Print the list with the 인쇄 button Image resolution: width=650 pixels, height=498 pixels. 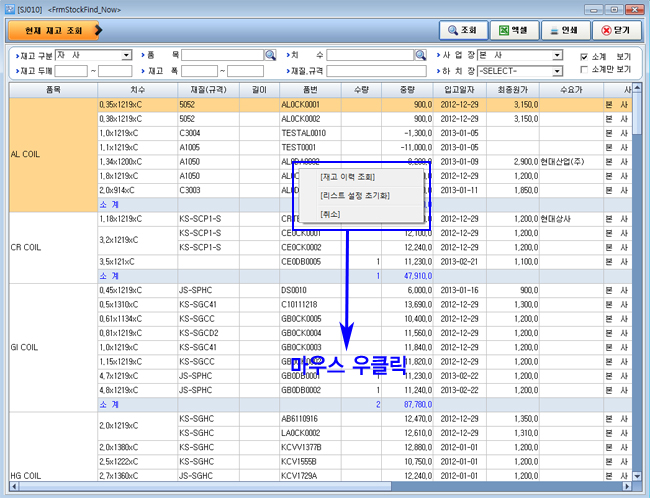pos(565,30)
